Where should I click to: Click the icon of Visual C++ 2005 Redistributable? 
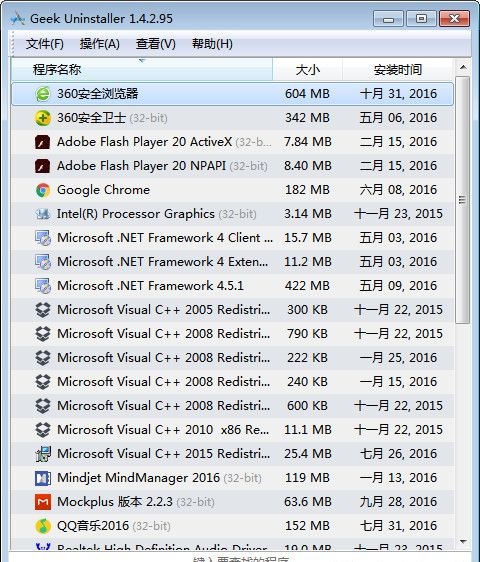point(43,310)
